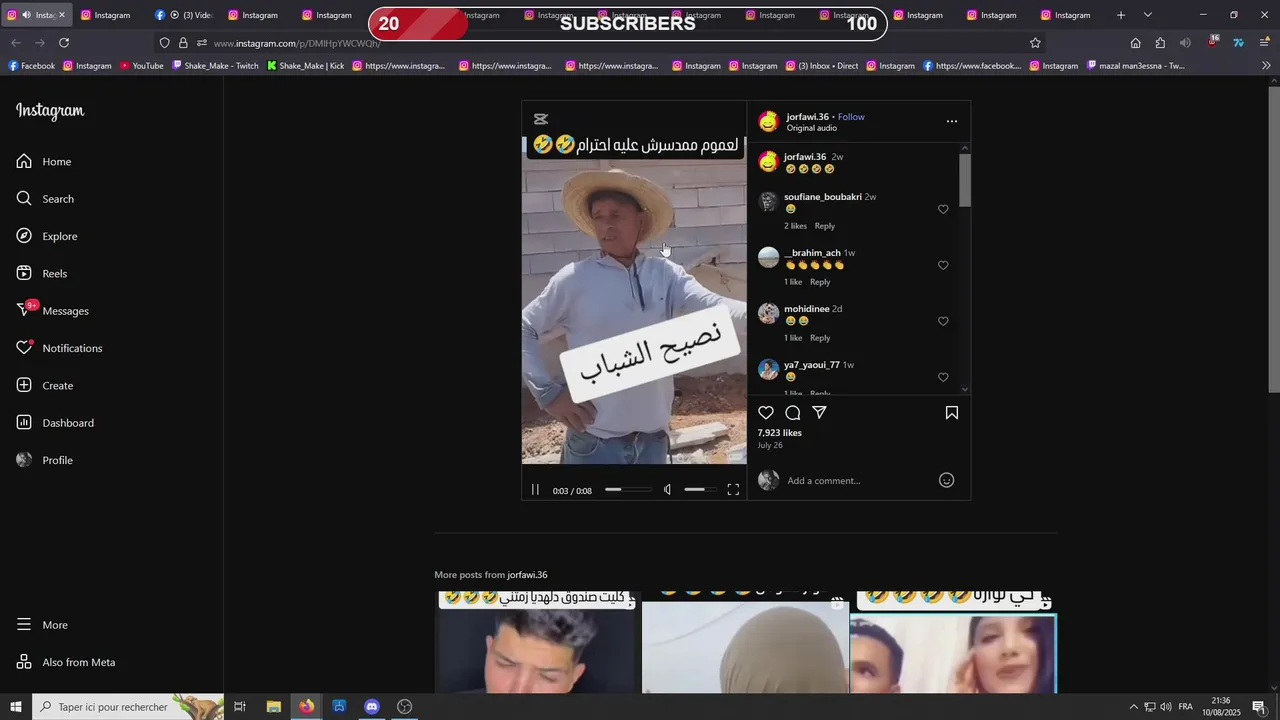Mute the video speaker icon
This screenshot has width=1280, height=720.
(668, 490)
